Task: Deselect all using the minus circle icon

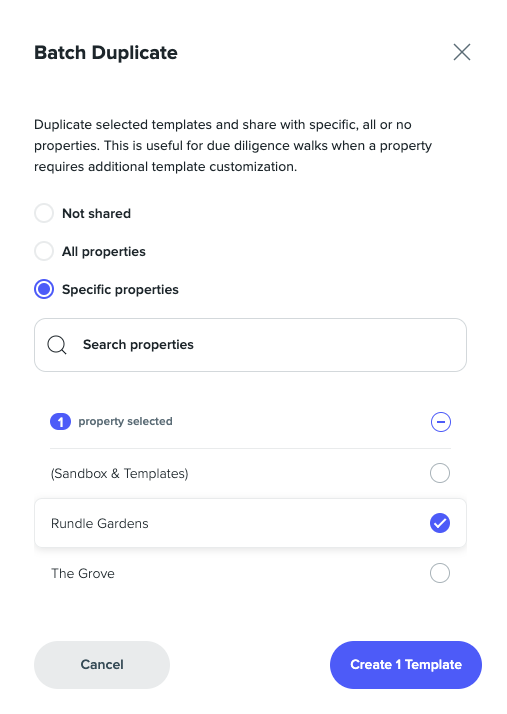Action: pos(440,422)
